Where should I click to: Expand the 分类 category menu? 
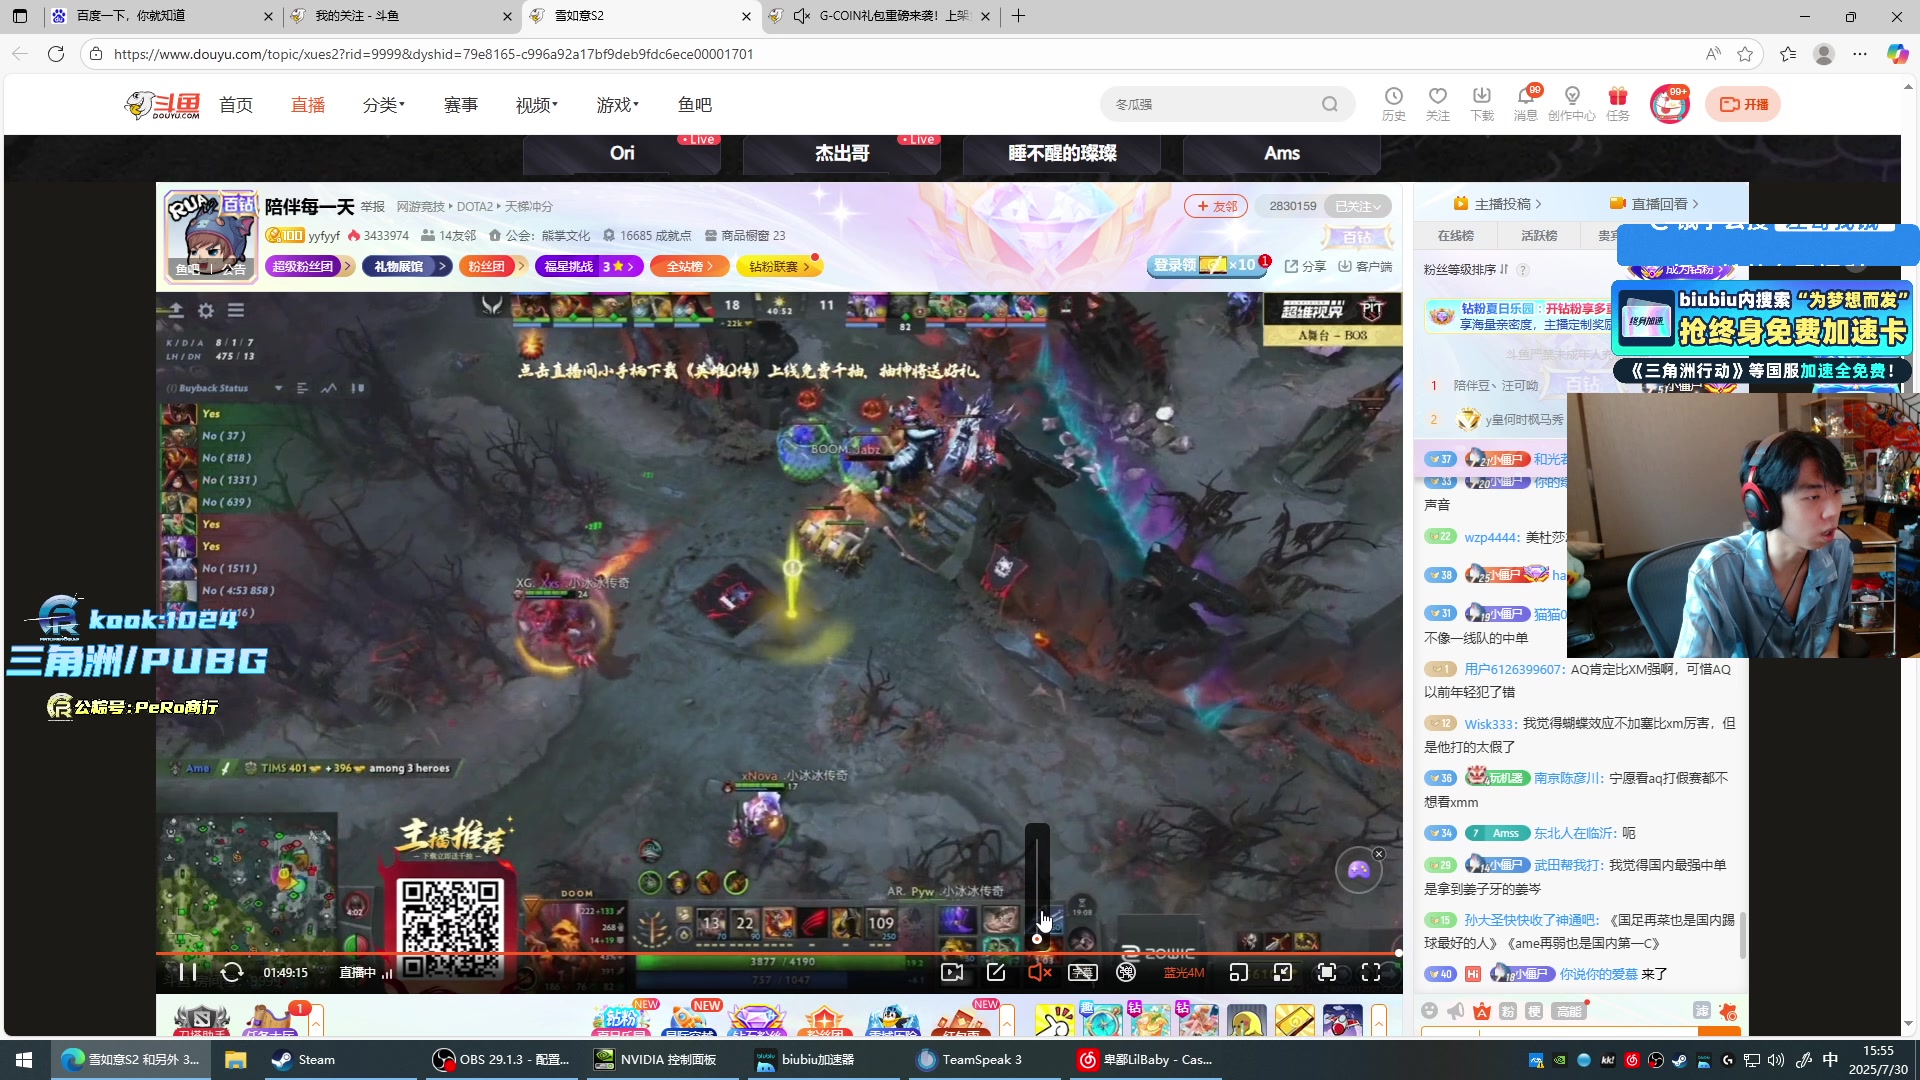tap(384, 105)
